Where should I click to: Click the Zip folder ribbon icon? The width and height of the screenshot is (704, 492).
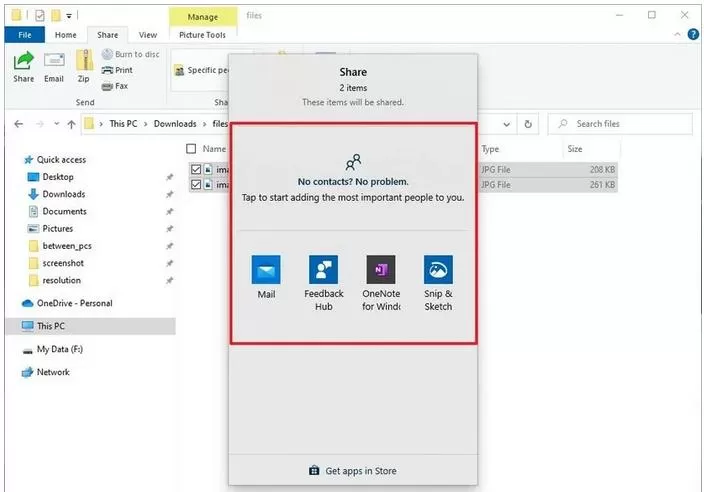[84, 60]
